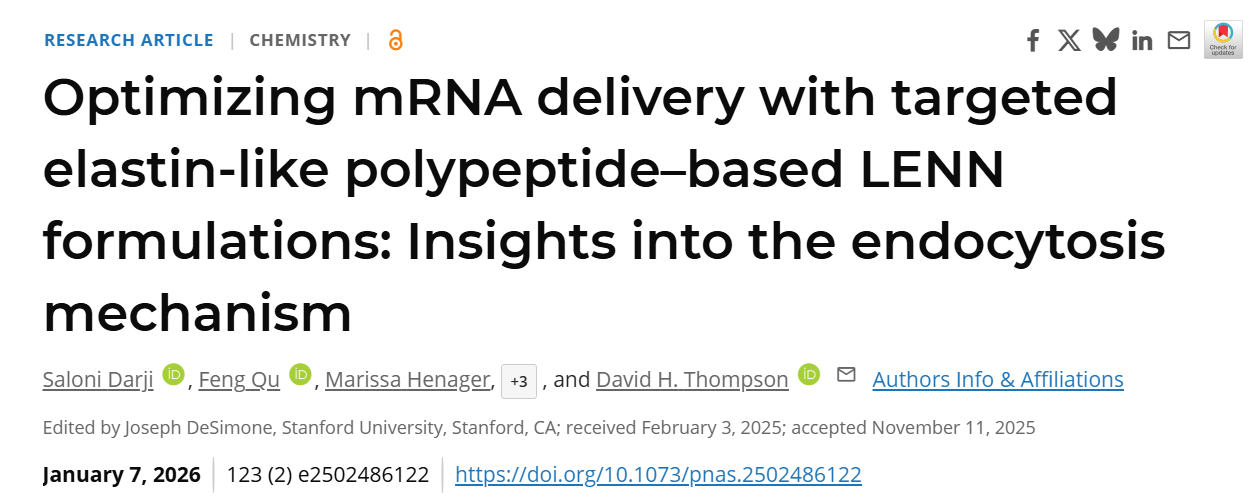The image size is (1254, 504).
Task: Select the Research Article category label
Action: click(129, 40)
